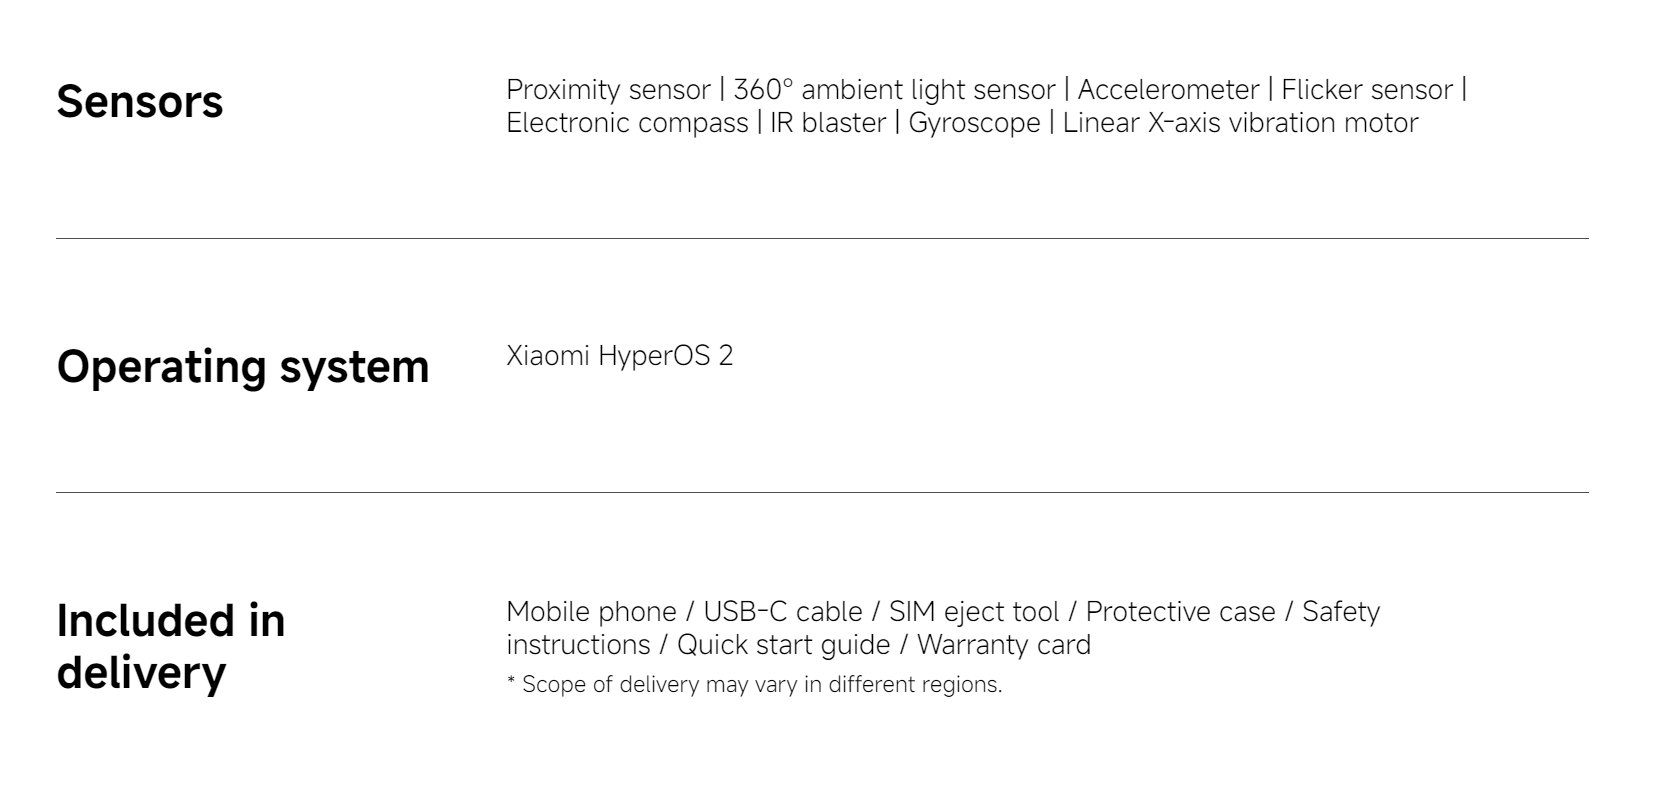Click the Included in delivery heading
This screenshot has height=805, width=1666.
pos(171,646)
